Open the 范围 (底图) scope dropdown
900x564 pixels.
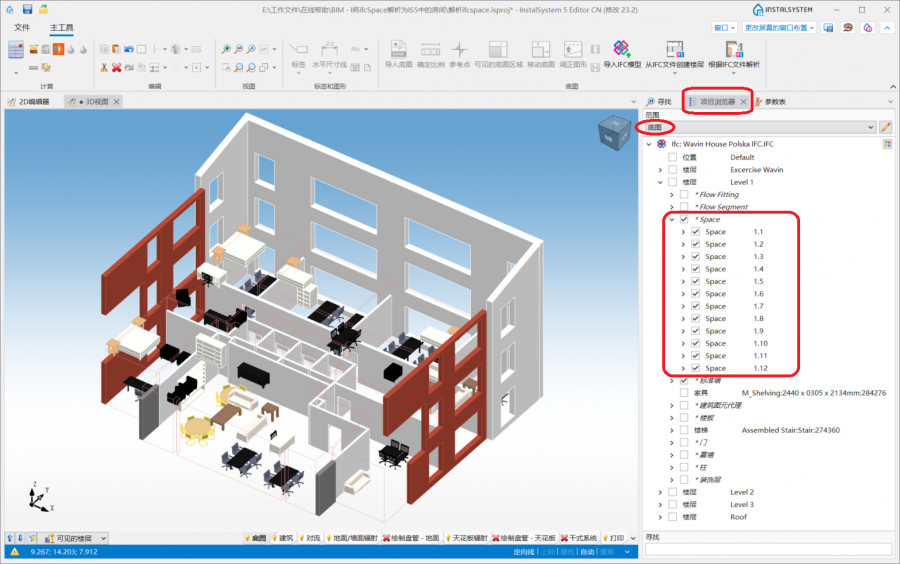(x=760, y=127)
